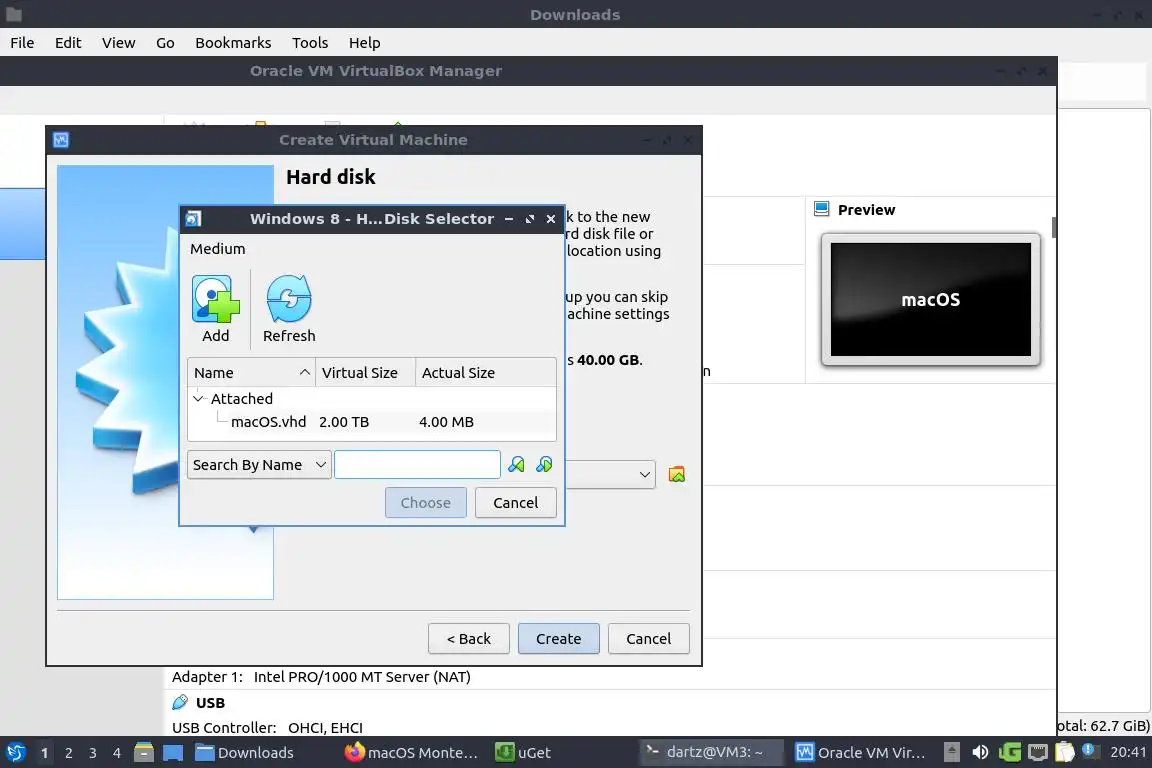Open the Go menu
This screenshot has width=1152, height=768.
(165, 43)
